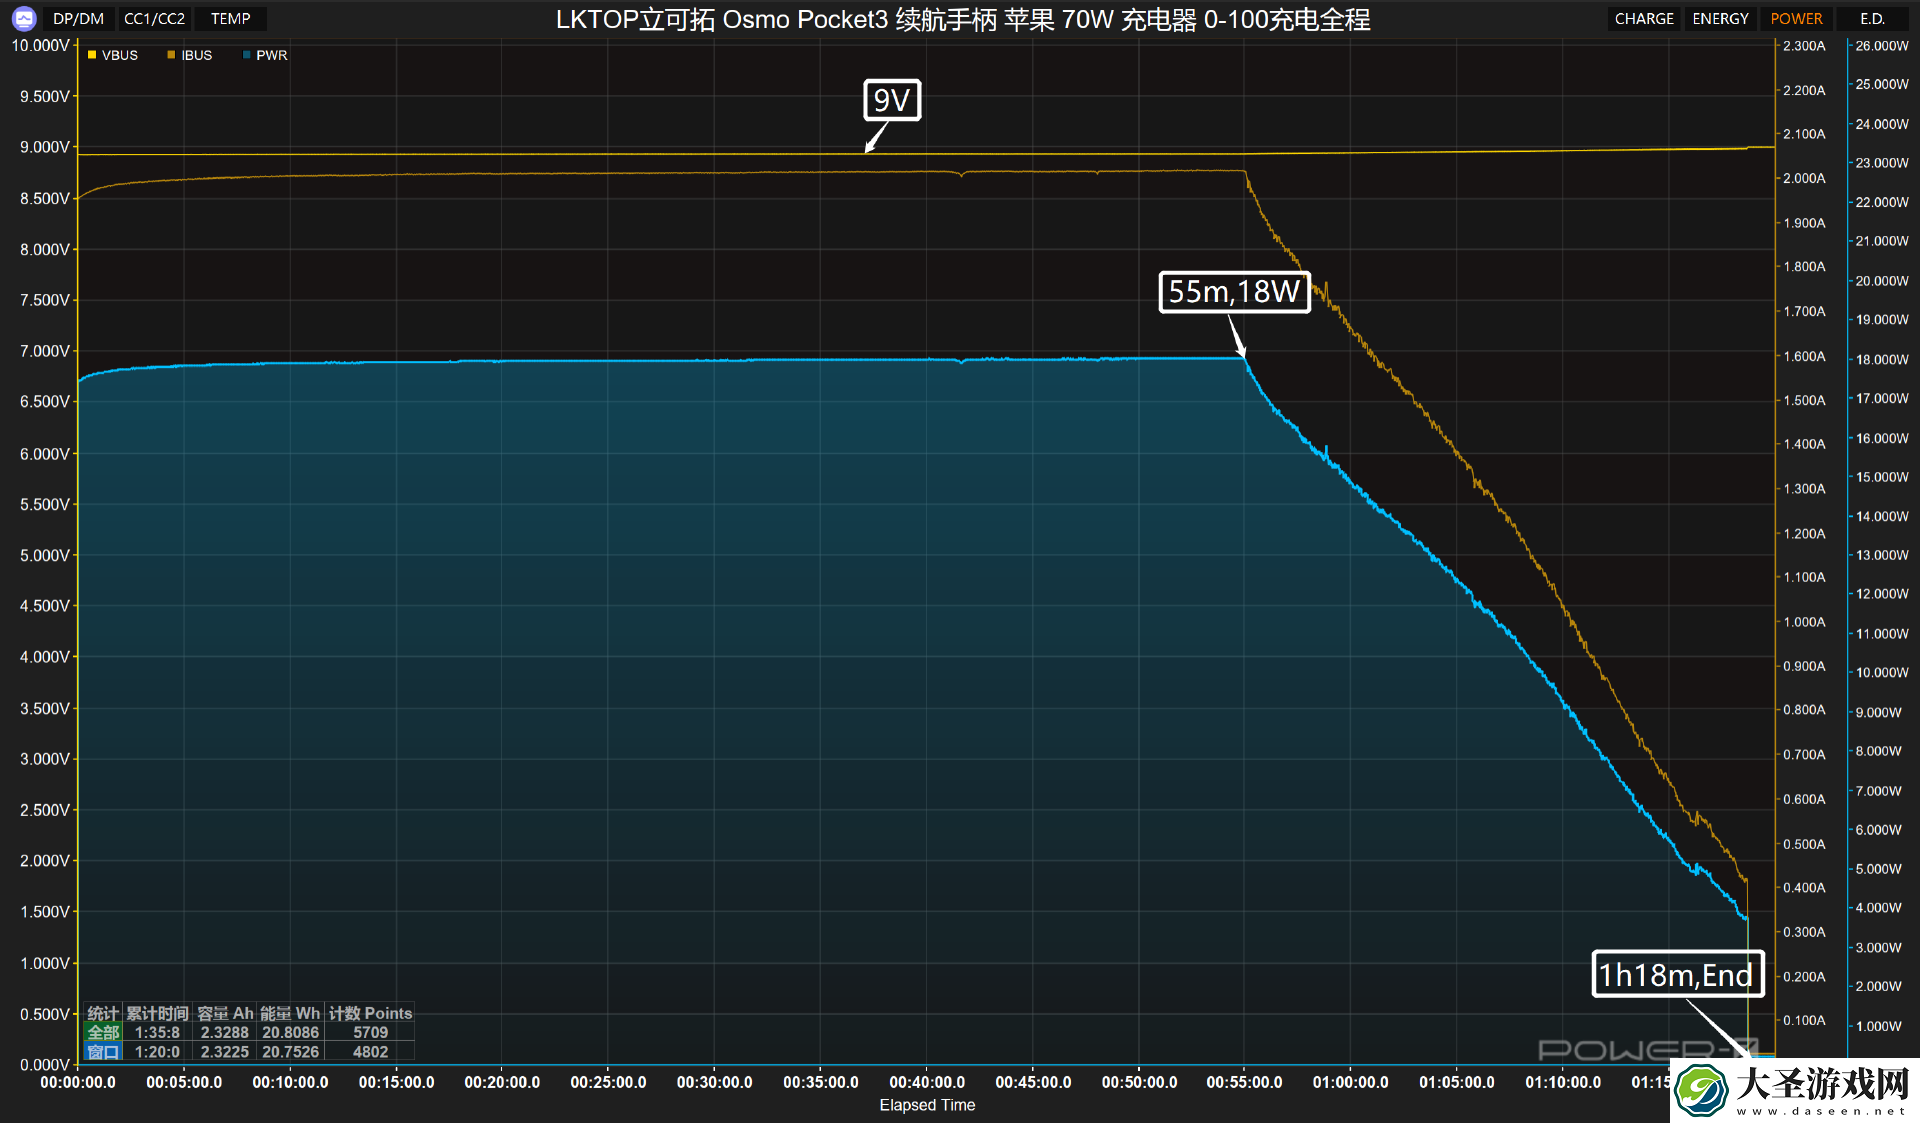The image size is (1920, 1123).
Task: Click the 10.000V voltage axis label
Action: pyautogui.click(x=41, y=45)
